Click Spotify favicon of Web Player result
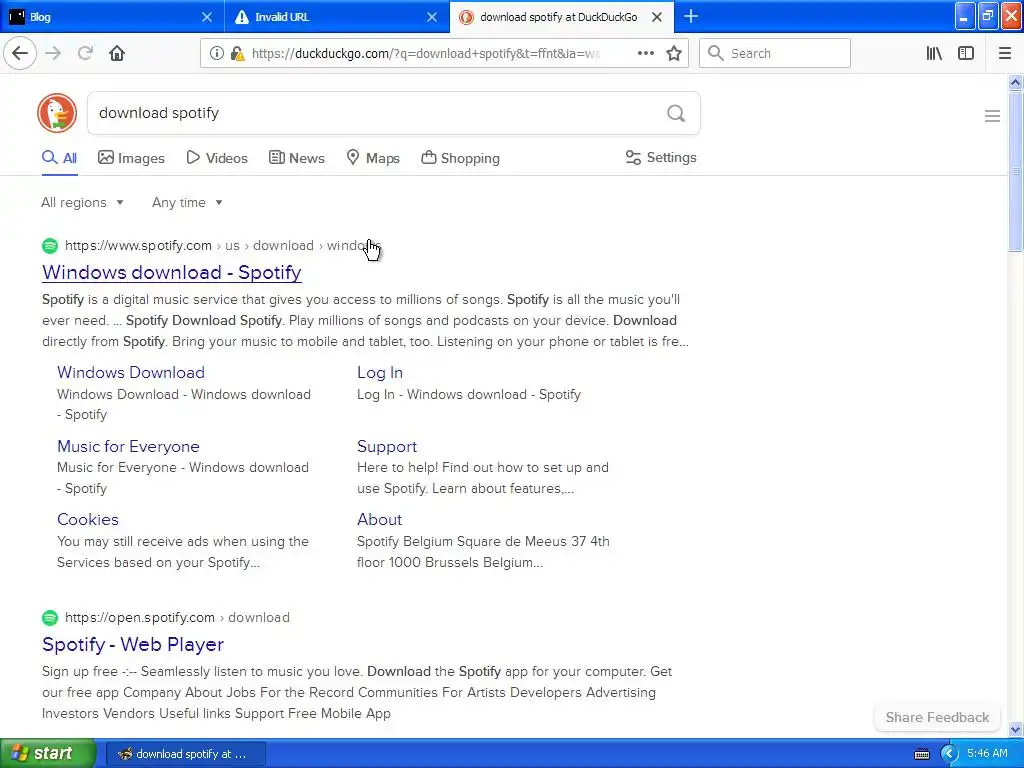Image resolution: width=1024 pixels, height=768 pixels. tap(50, 617)
